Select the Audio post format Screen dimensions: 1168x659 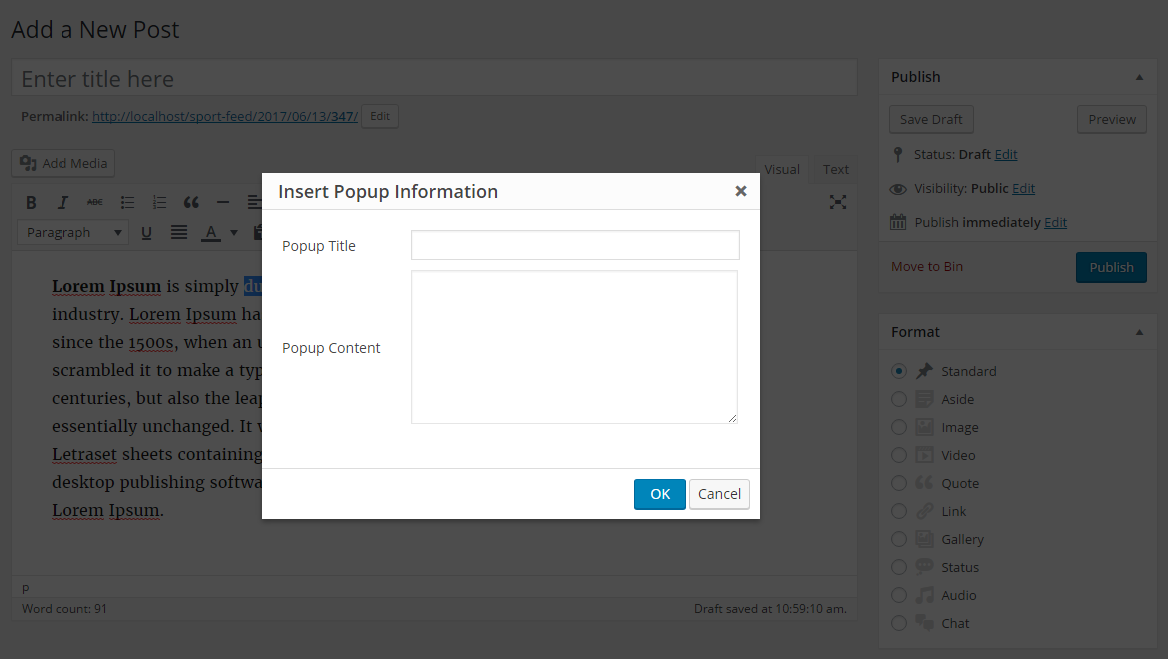coord(899,596)
